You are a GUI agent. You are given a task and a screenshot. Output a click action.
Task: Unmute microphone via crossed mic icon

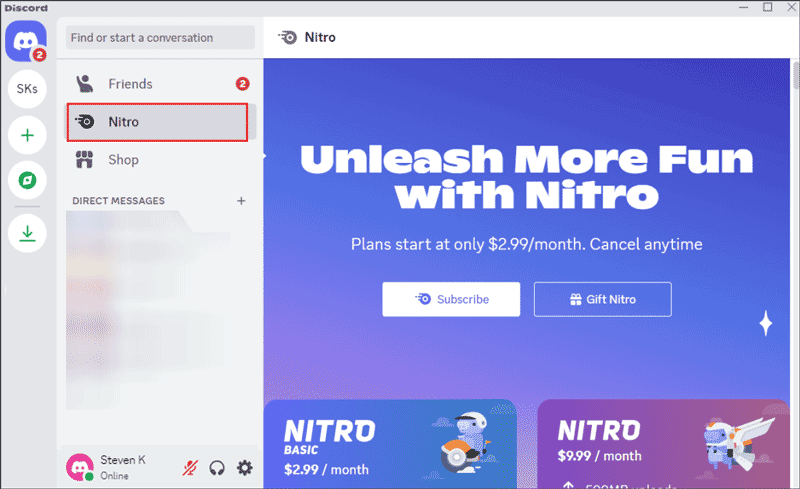(190, 468)
